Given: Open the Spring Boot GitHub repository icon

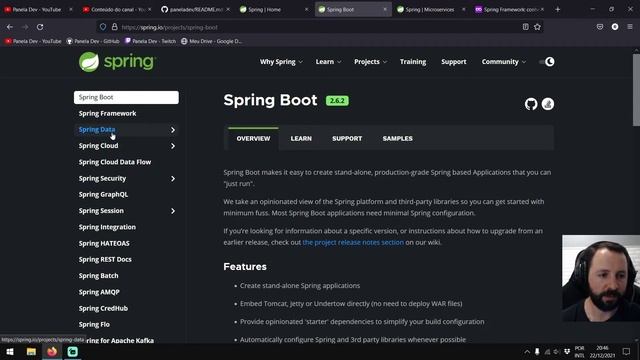Looking at the screenshot, I should point(531,104).
